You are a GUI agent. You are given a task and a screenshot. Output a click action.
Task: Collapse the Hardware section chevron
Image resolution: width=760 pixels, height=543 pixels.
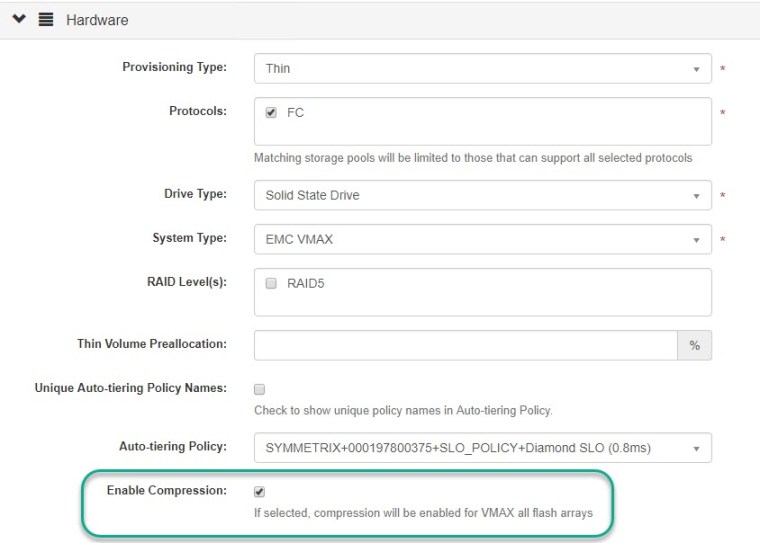coord(19,19)
